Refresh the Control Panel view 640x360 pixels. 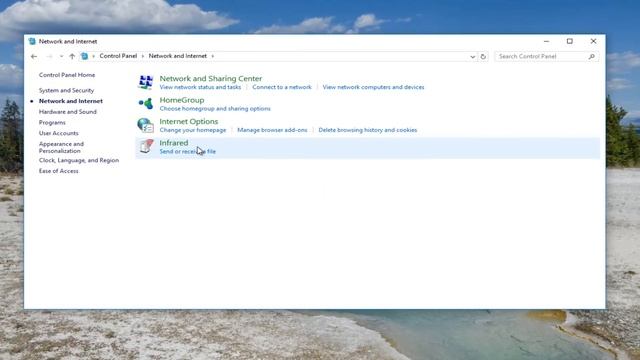(x=483, y=57)
